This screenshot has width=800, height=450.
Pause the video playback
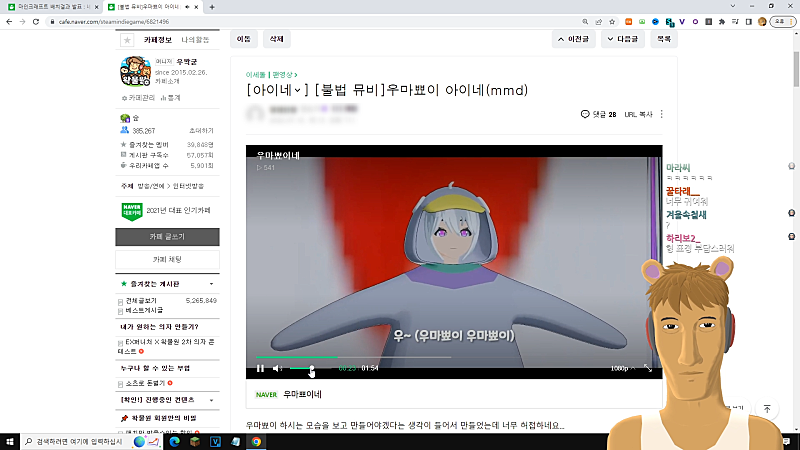[x=260, y=368]
